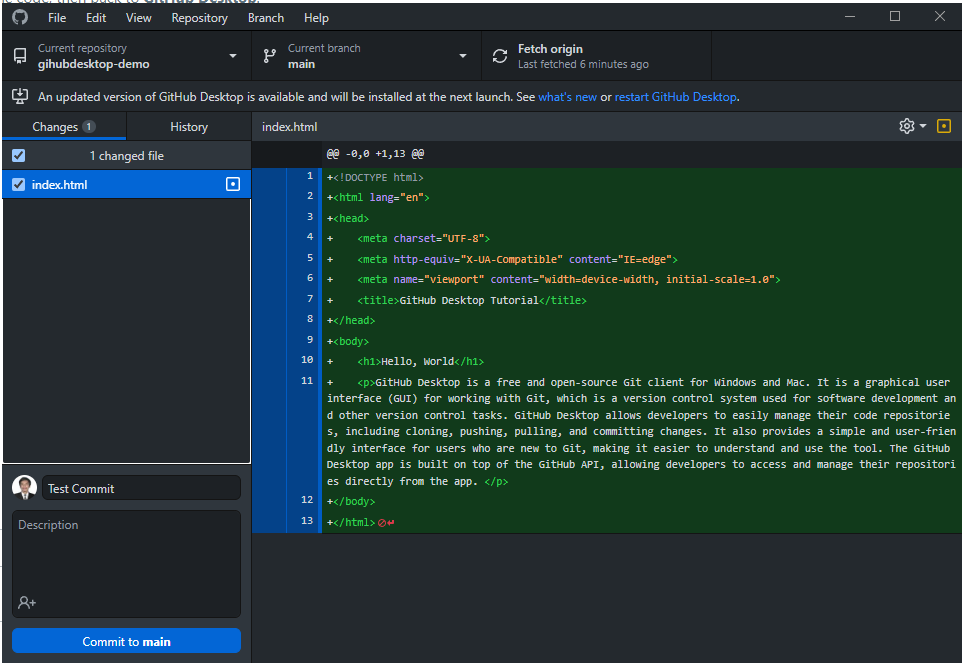Screen dimensions: 966x666
Task: Toggle the checkbox for all changed files
Action: tap(18, 155)
